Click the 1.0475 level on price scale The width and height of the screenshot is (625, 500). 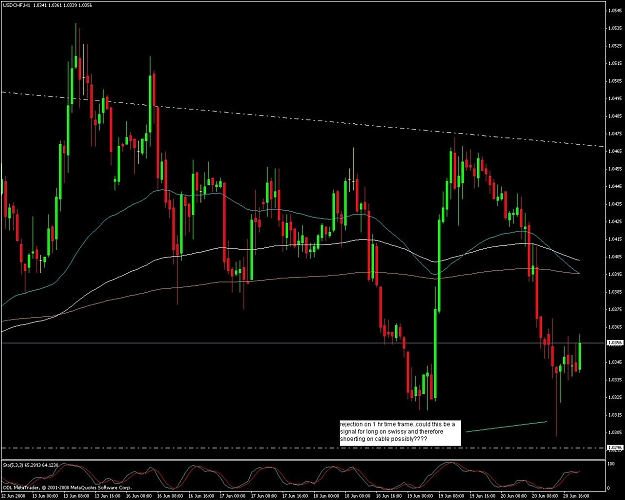tap(614, 134)
